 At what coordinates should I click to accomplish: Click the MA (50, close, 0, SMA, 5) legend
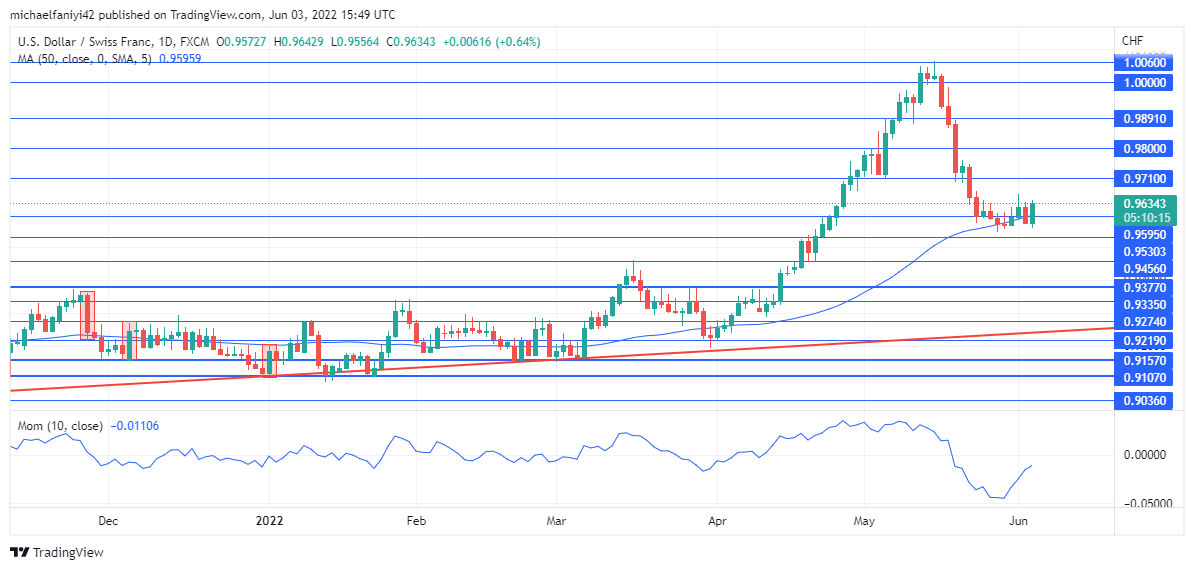tap(85, 57)
